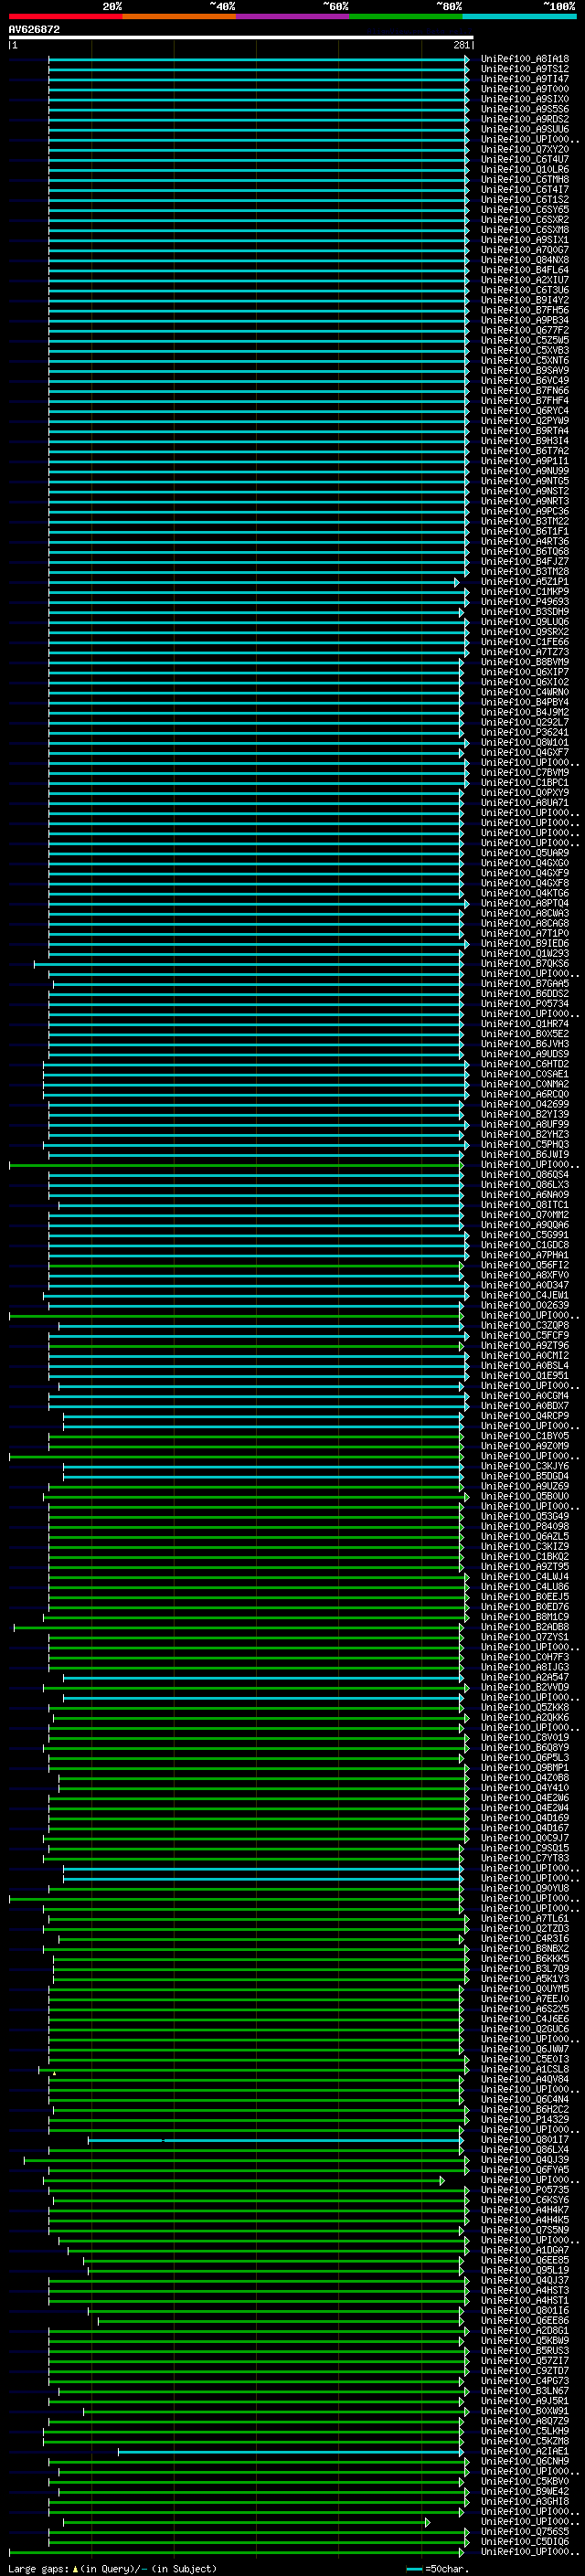
Task: Select hit UniRef100_C5G991
Action: (x=525, y=1235)
